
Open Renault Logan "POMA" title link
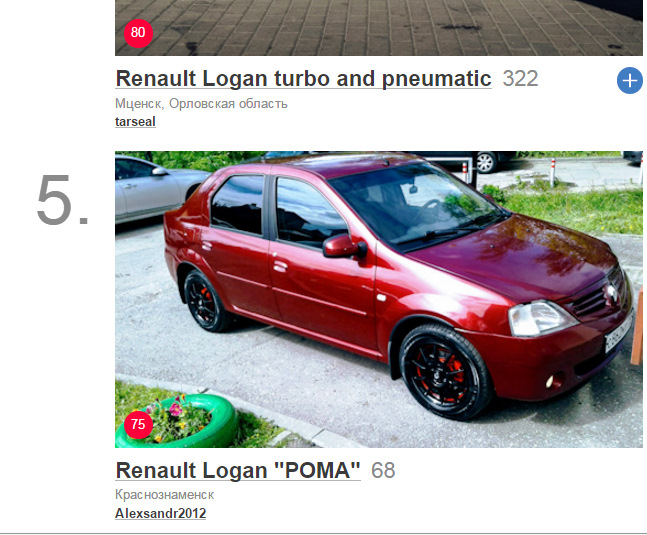coord(238,470)
